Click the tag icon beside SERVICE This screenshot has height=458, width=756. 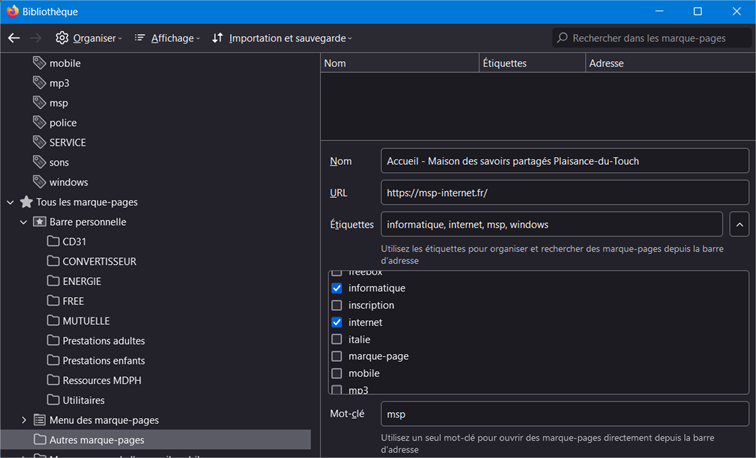tap(40, 143)
